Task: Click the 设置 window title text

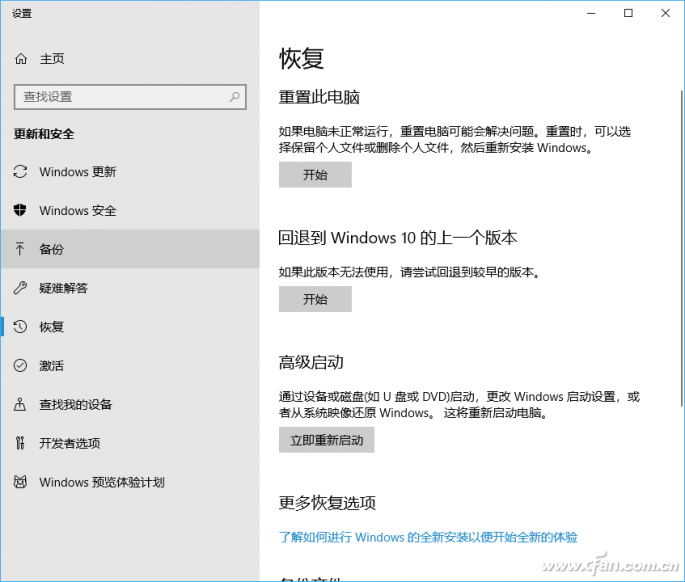Action: pos(22,14)
